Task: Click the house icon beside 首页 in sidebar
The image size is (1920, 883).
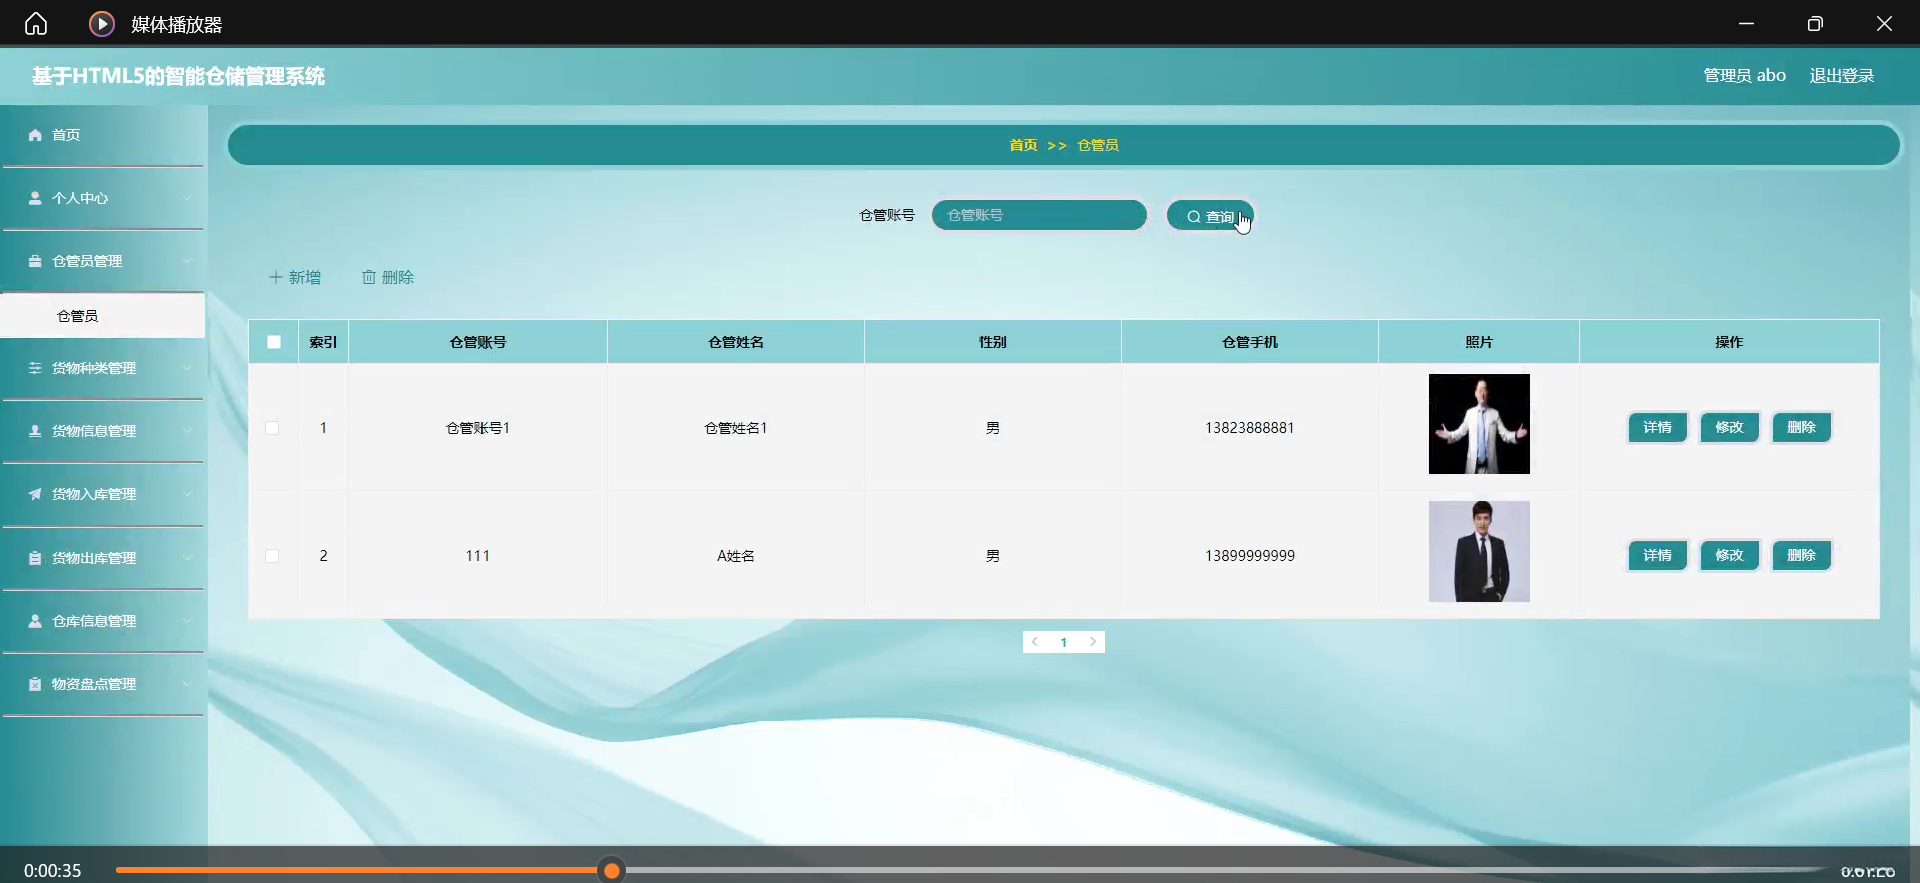Action: (x=35, y=135)
